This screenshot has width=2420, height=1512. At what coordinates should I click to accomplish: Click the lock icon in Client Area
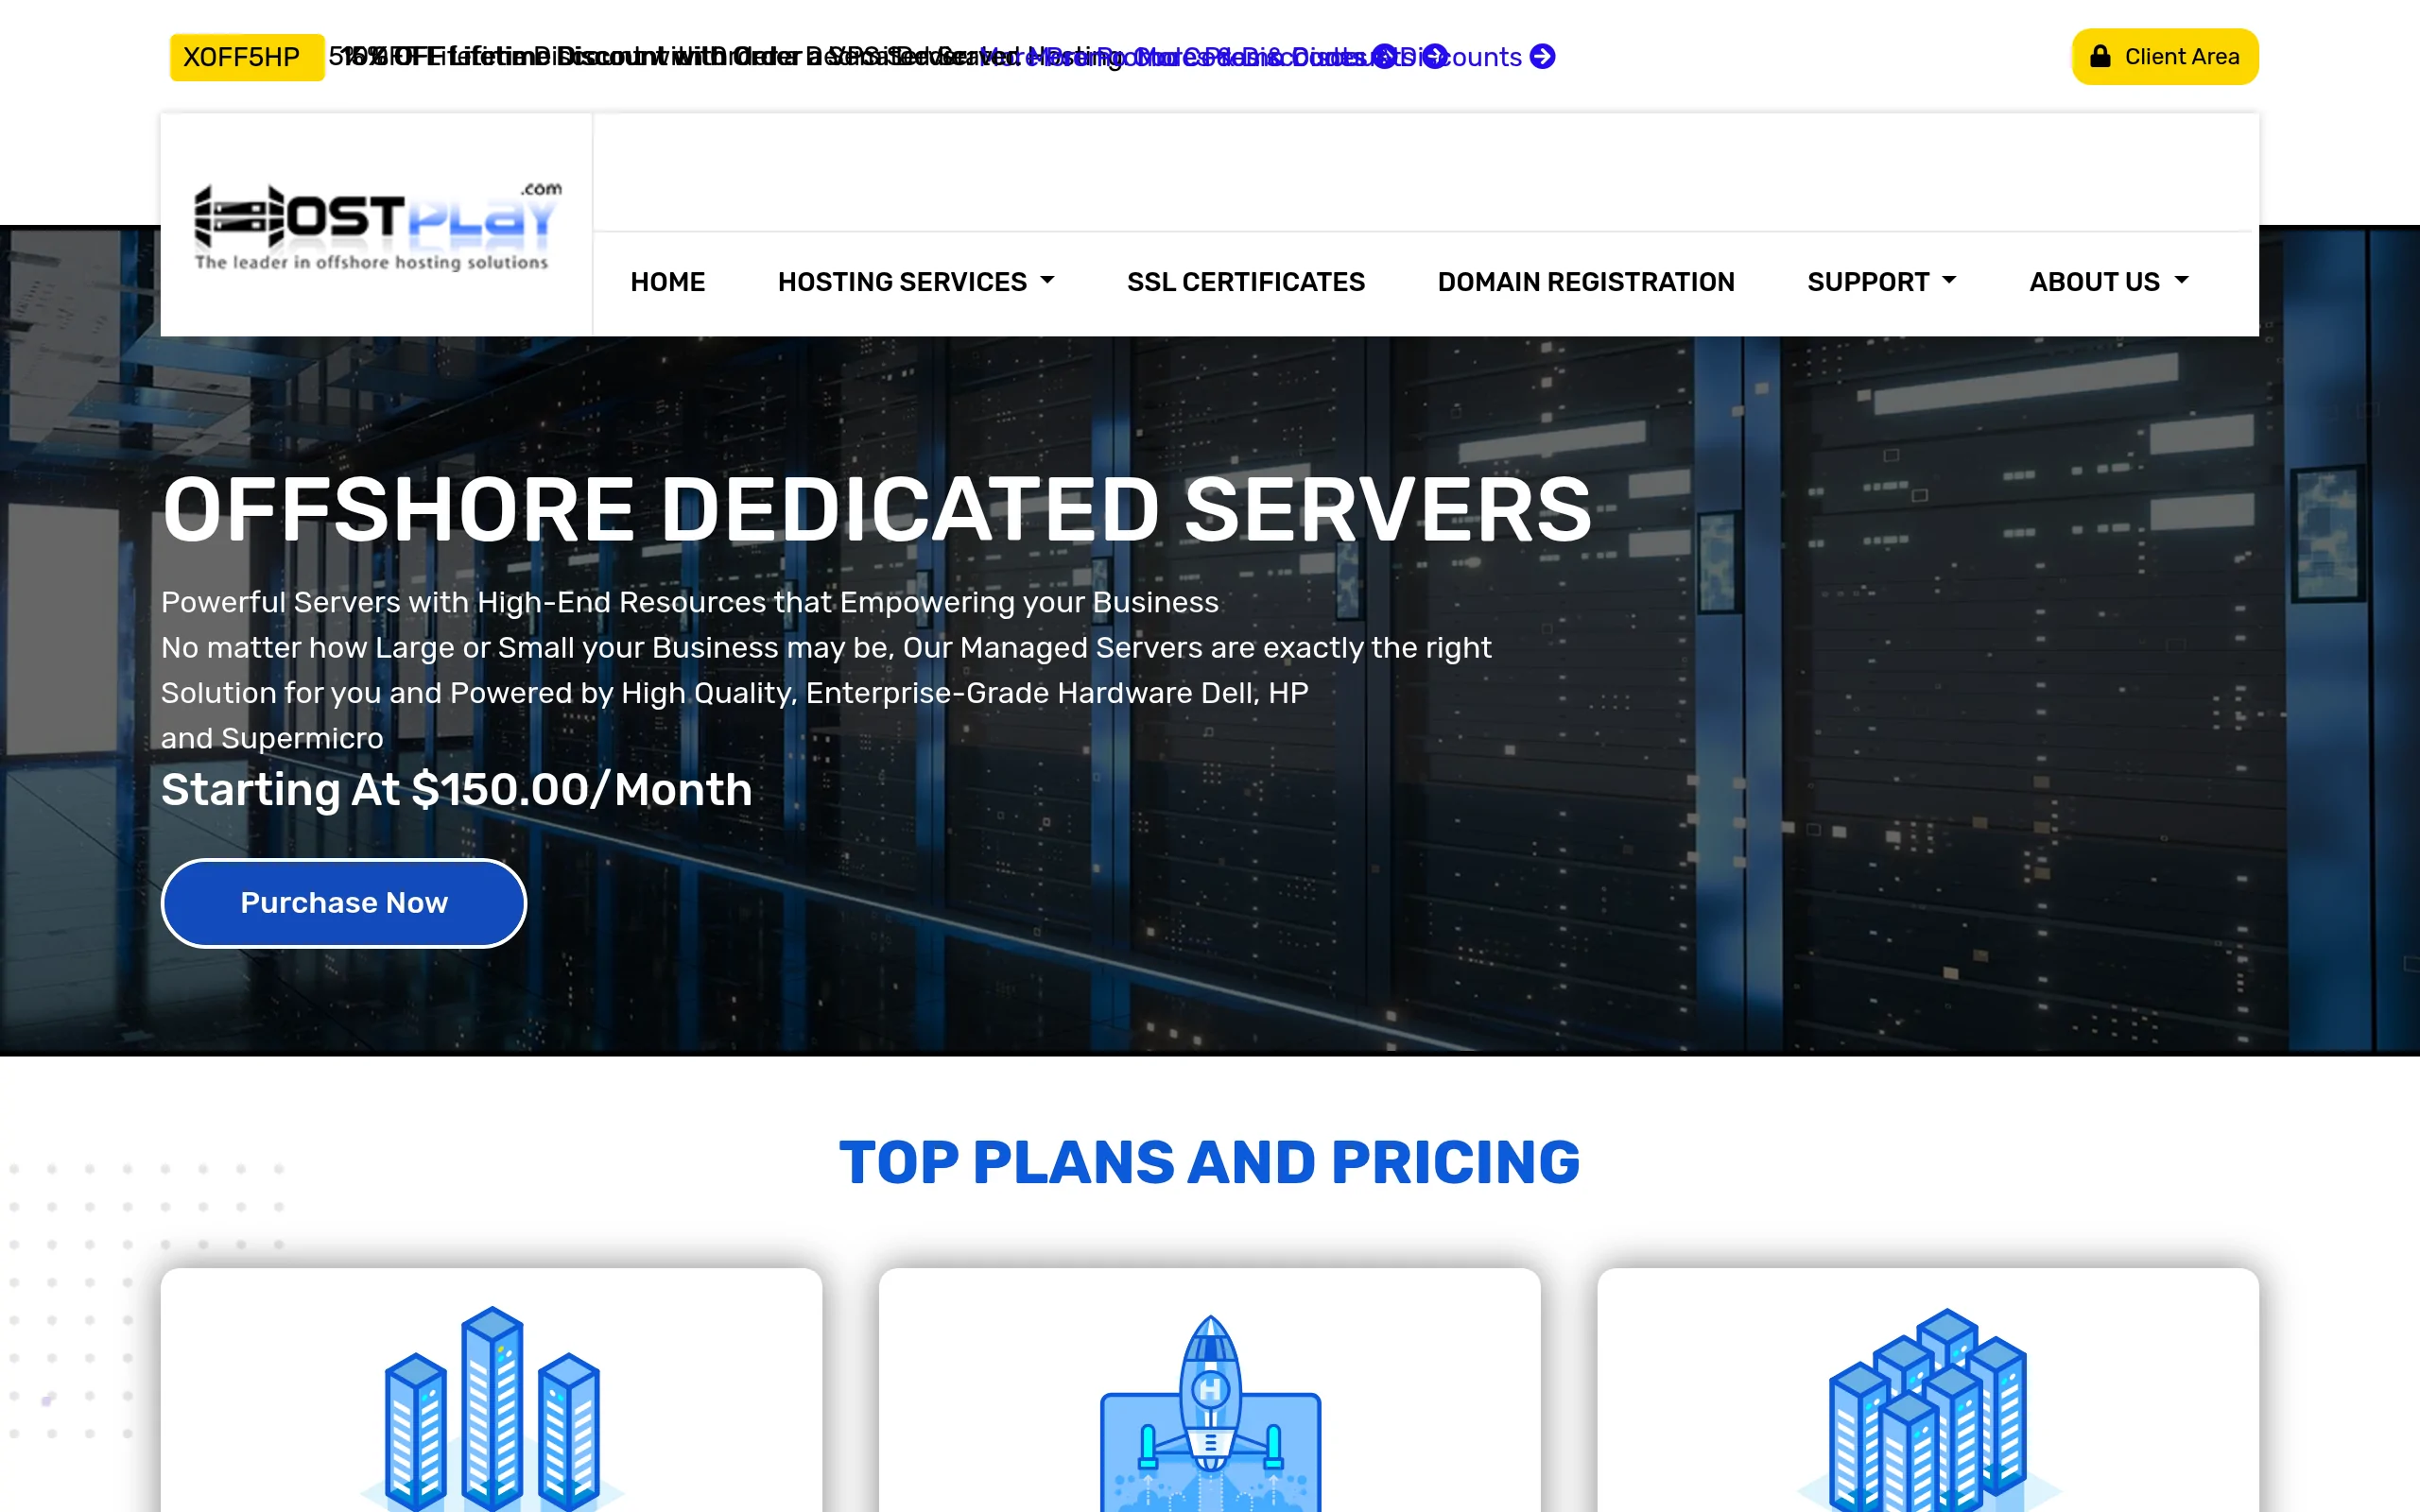coord(2100,56)
